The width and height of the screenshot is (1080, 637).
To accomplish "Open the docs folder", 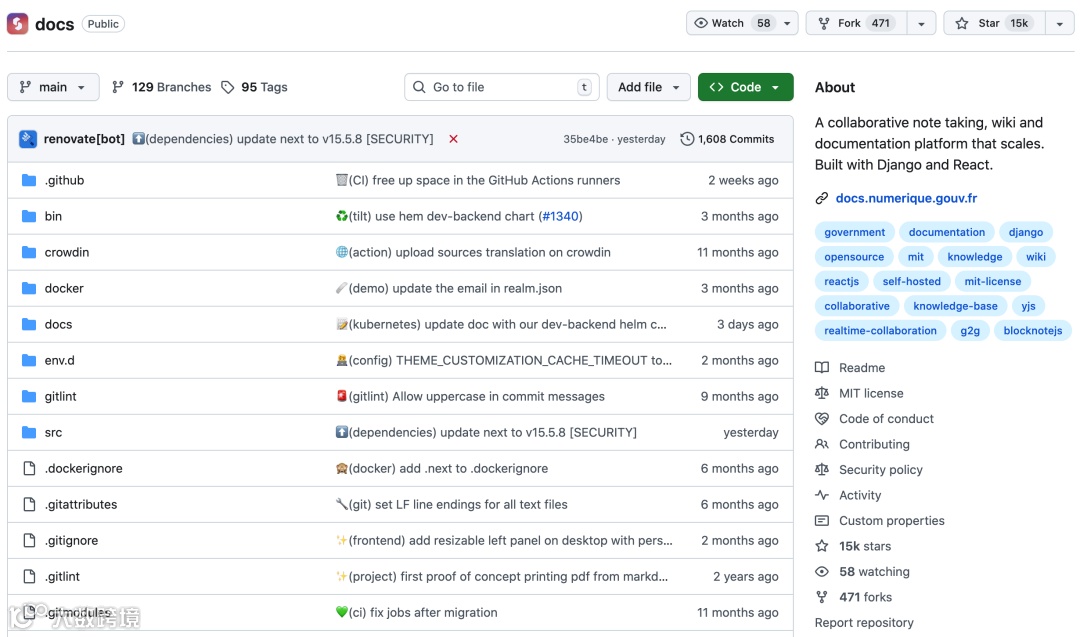I will [x=58, y=324].
